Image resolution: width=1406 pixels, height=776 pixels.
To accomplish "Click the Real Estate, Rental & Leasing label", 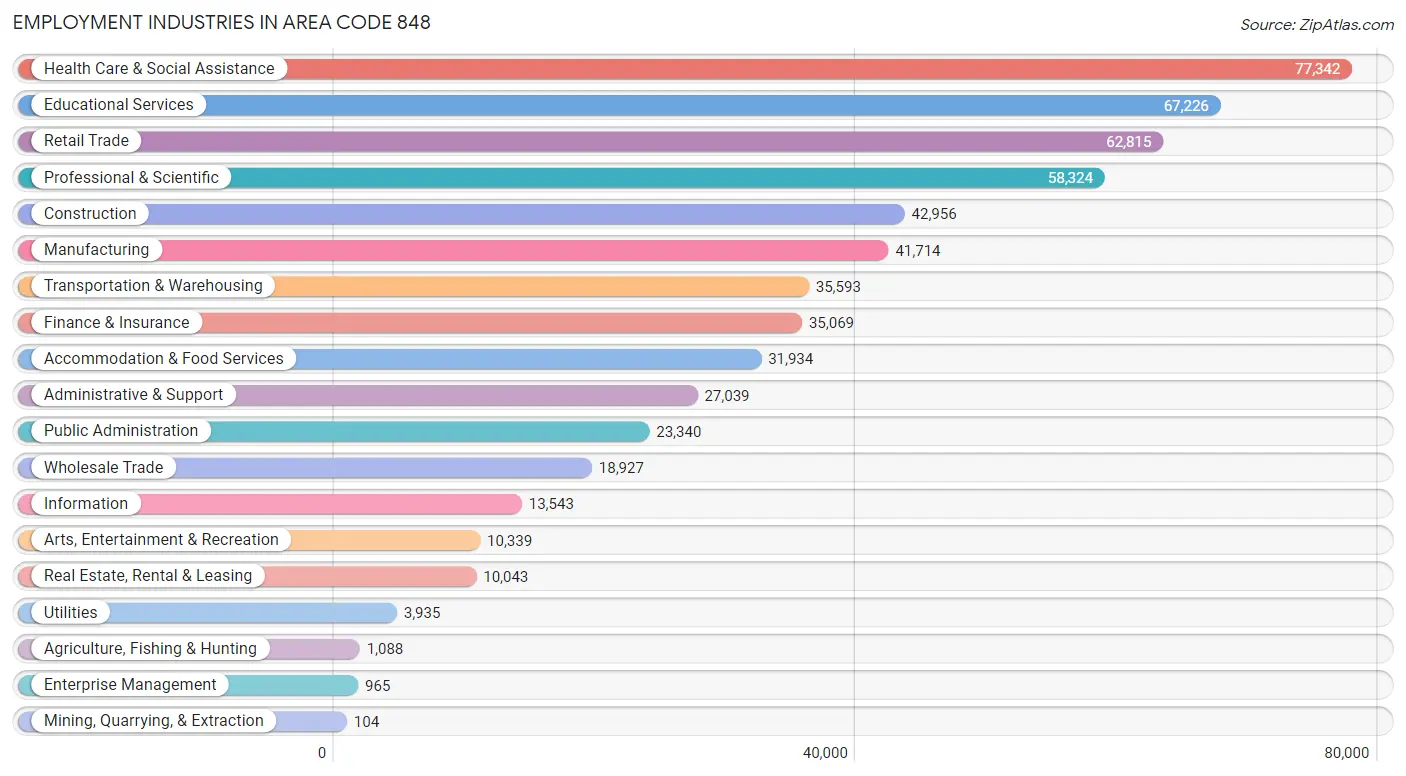I will [x=148, y=575].
